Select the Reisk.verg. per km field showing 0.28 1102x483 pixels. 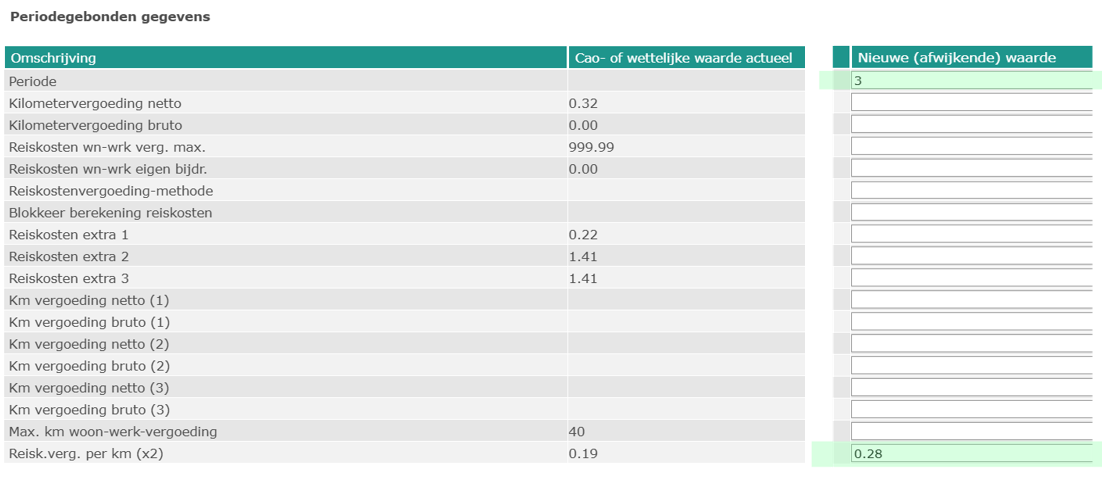point(970,454)
